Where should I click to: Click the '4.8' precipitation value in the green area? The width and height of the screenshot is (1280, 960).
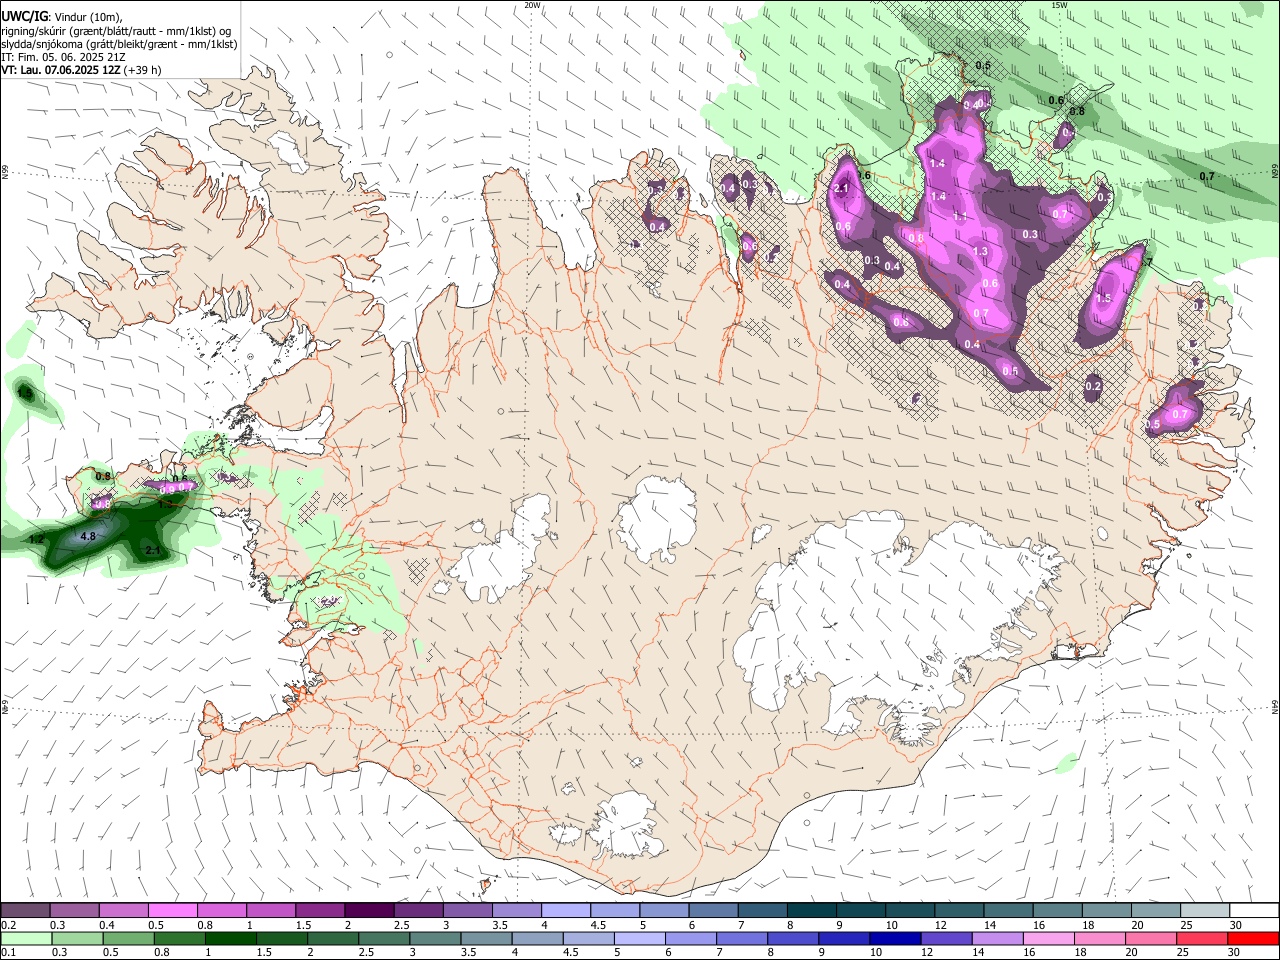tap(87, 537)
